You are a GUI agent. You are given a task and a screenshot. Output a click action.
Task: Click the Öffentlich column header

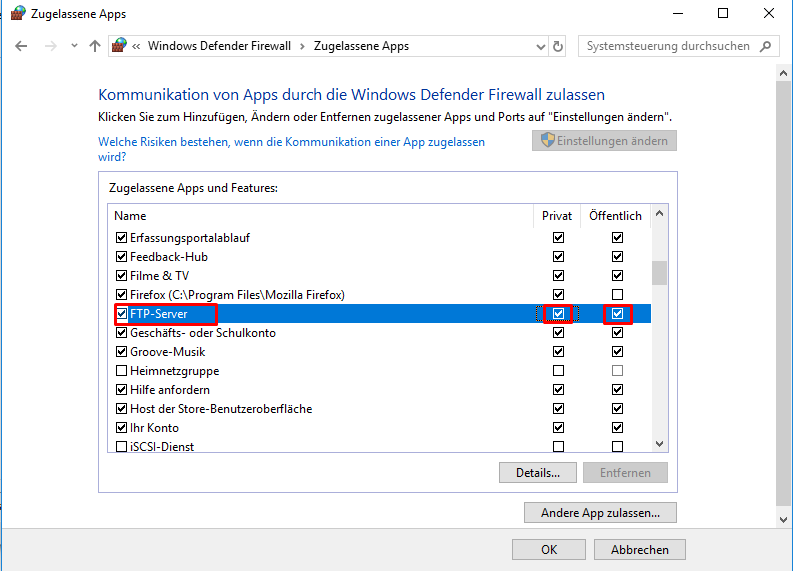pos(615,216)
